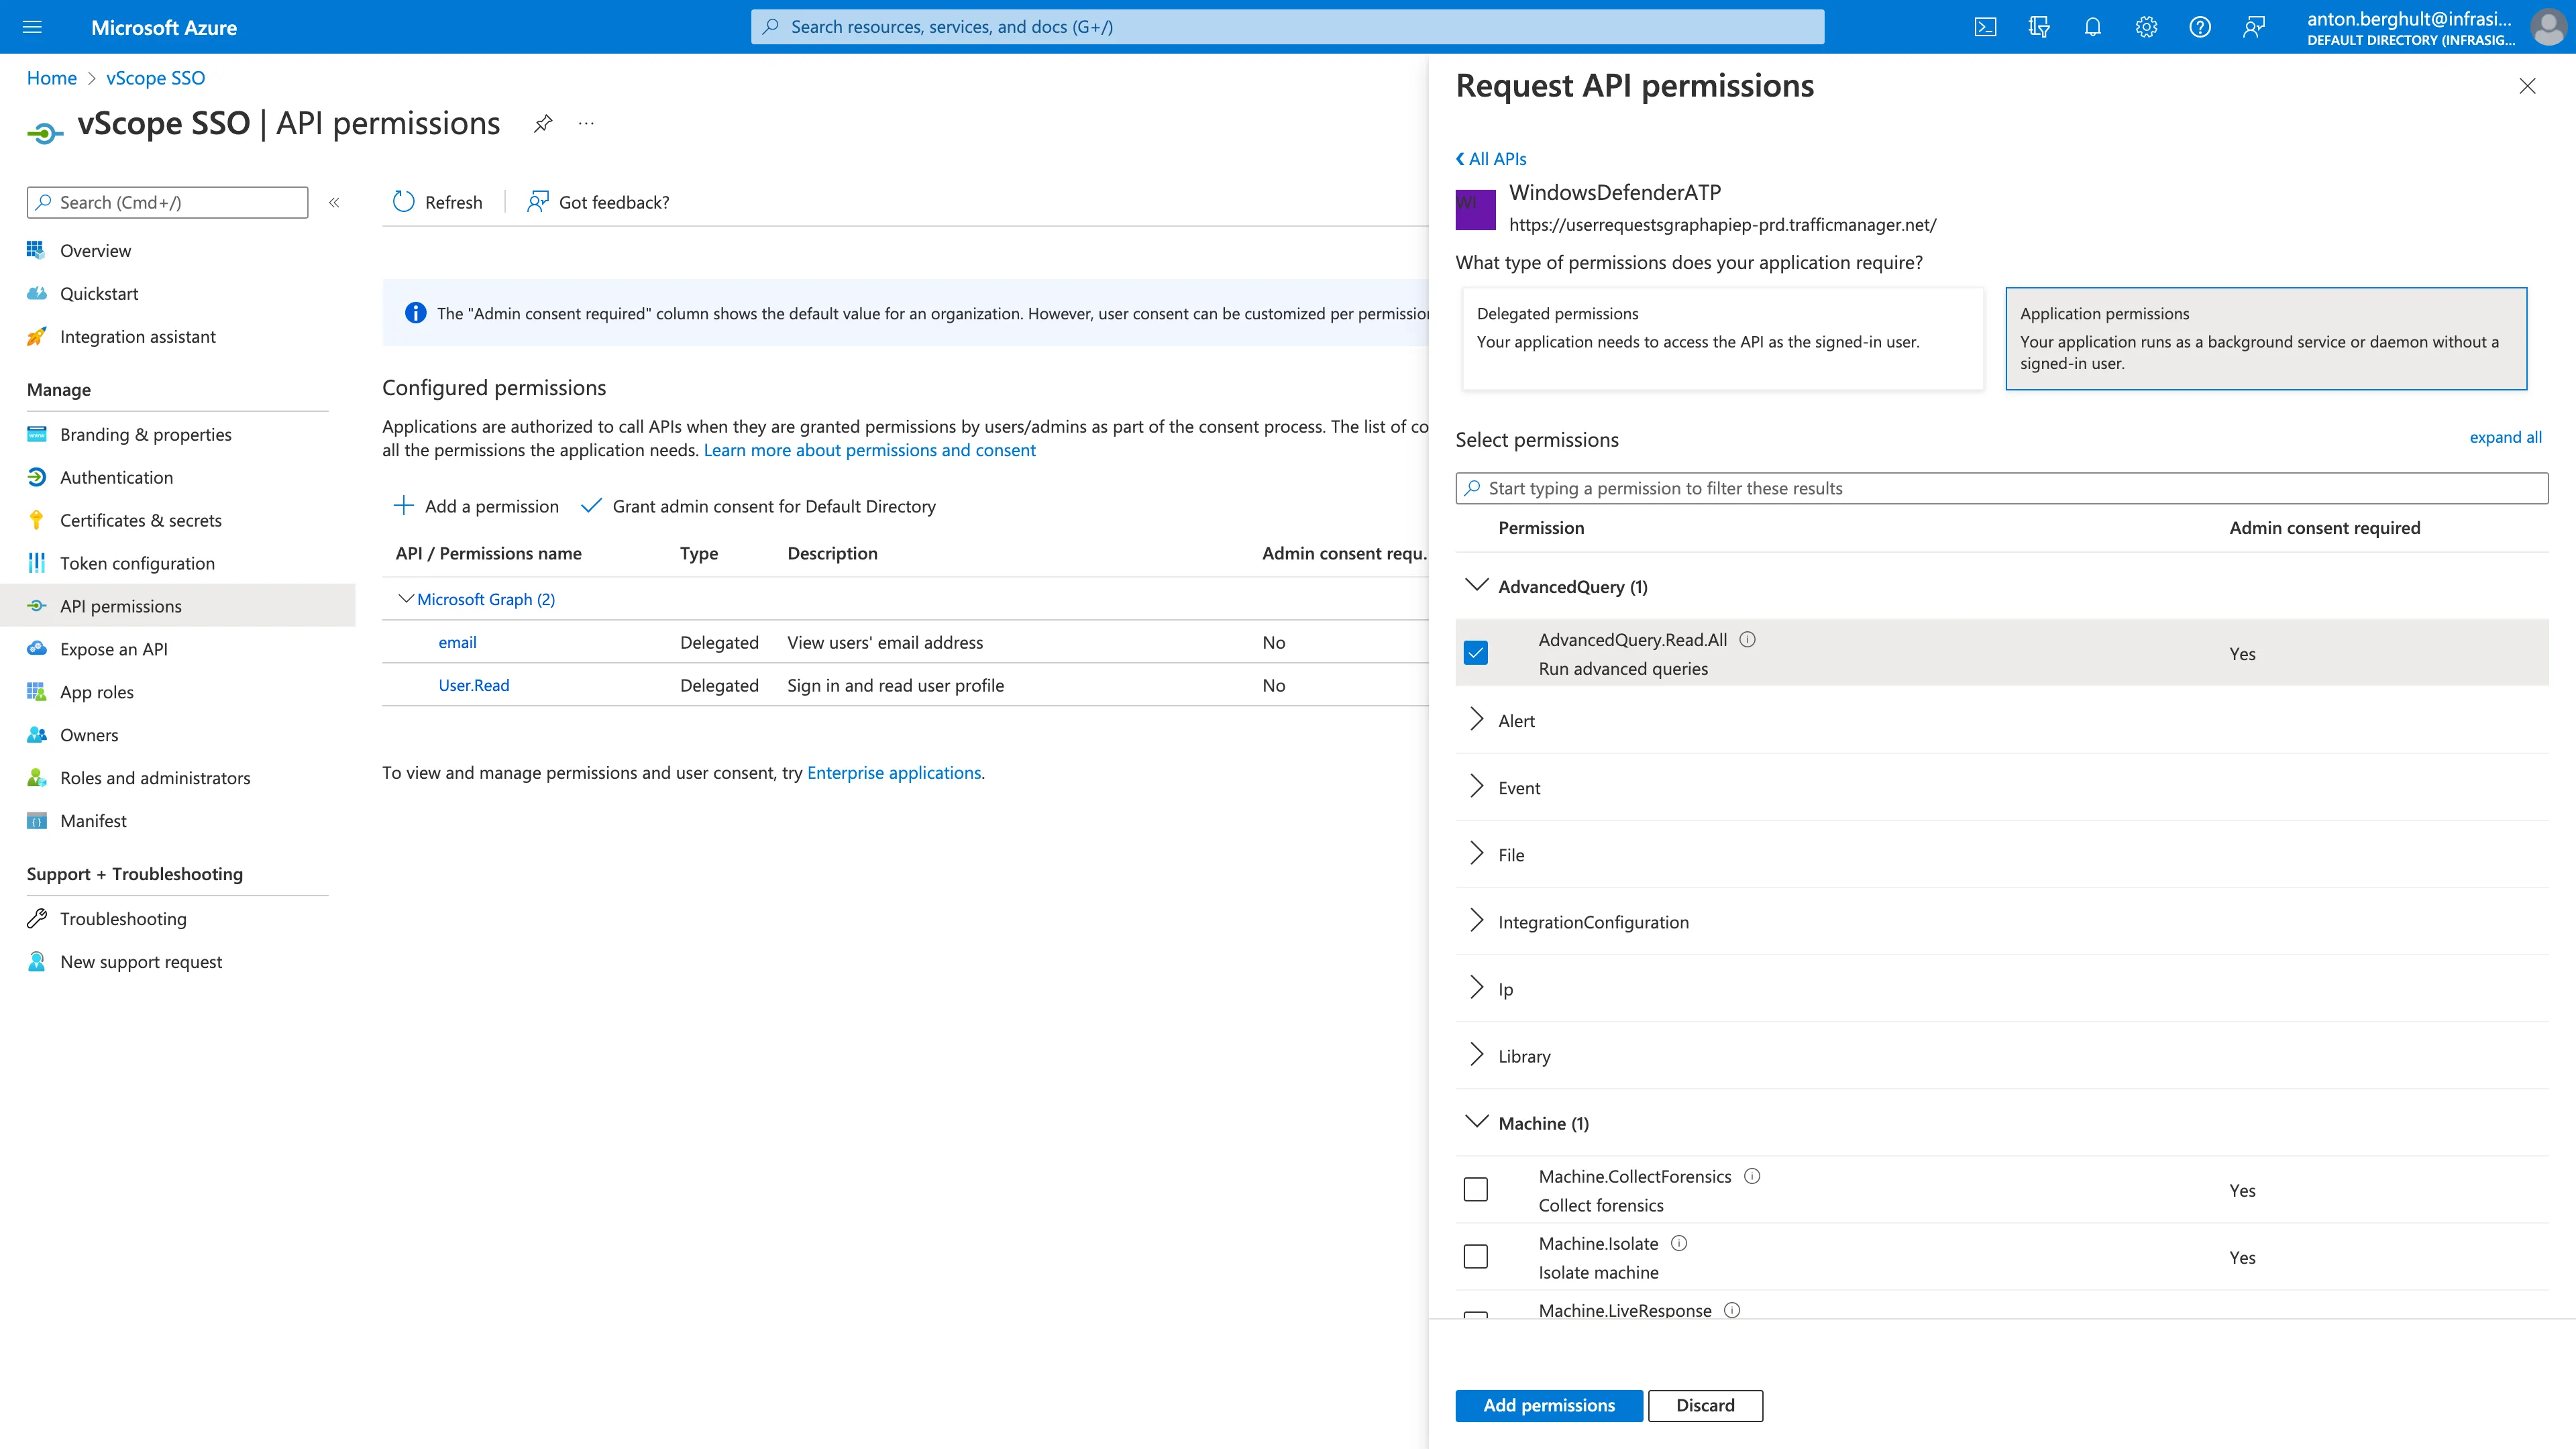Open the top bar feedback icon

point(2254,27)
